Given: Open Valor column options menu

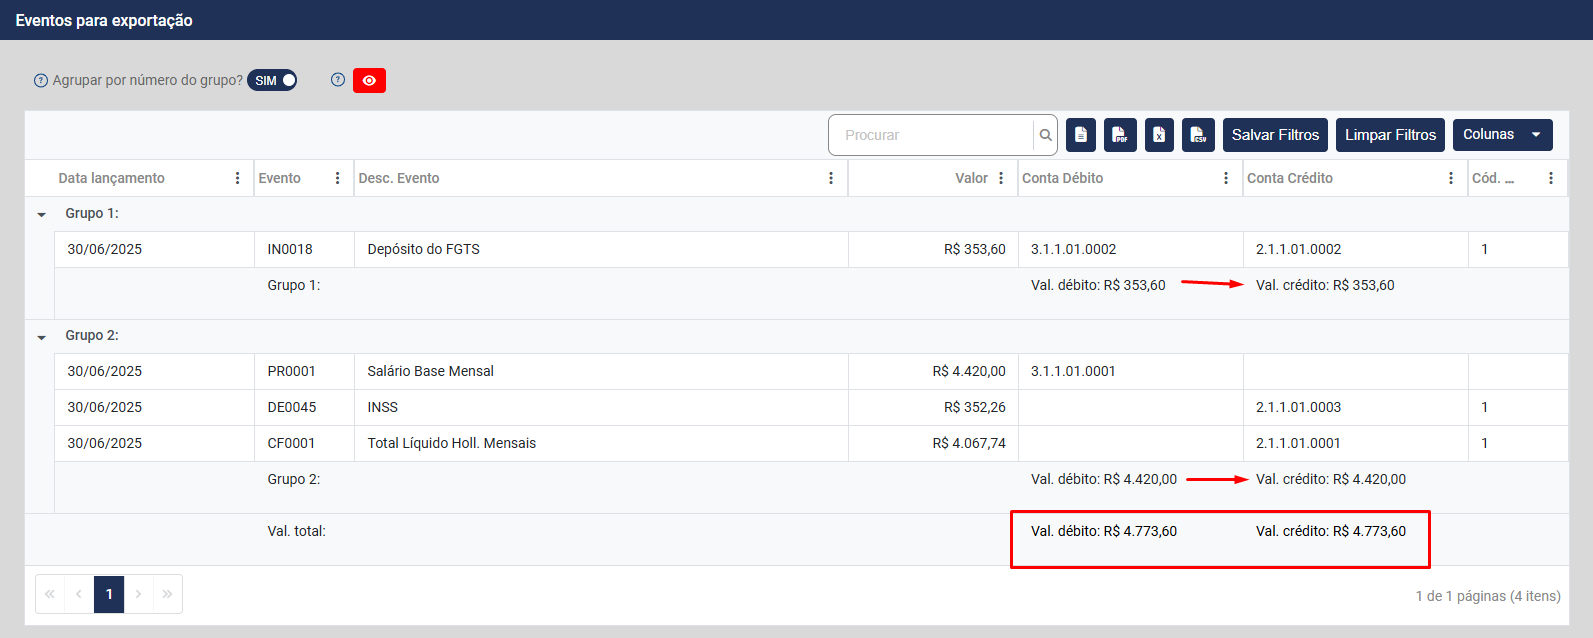Looking at the screenshot, I should pos(1001,178).
